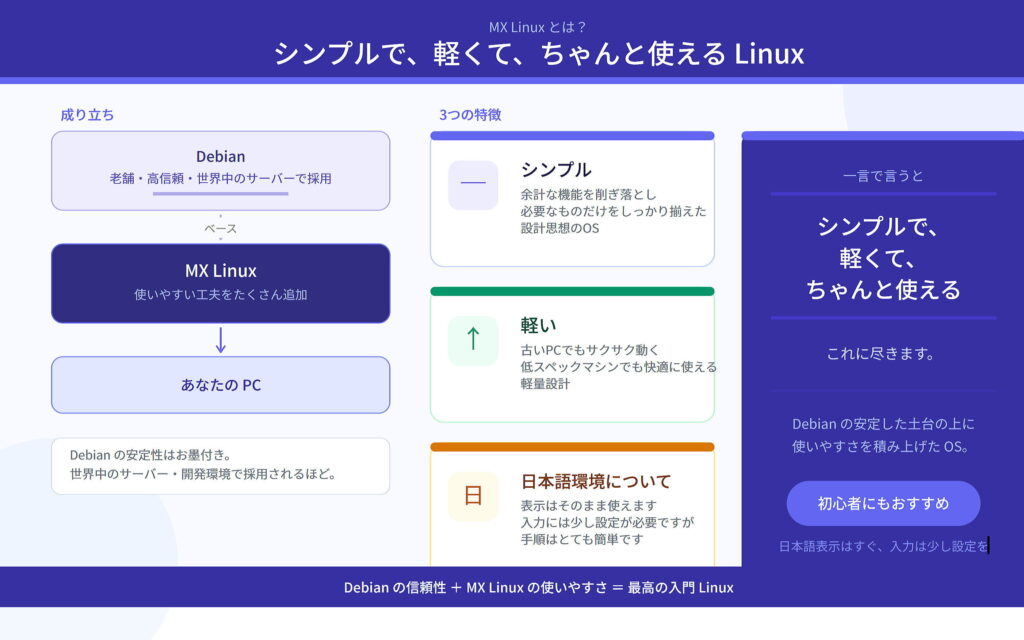The image size is (1024, 640).
Task: Click the 3つの特徴 section label
Action: tap(470, 115)
